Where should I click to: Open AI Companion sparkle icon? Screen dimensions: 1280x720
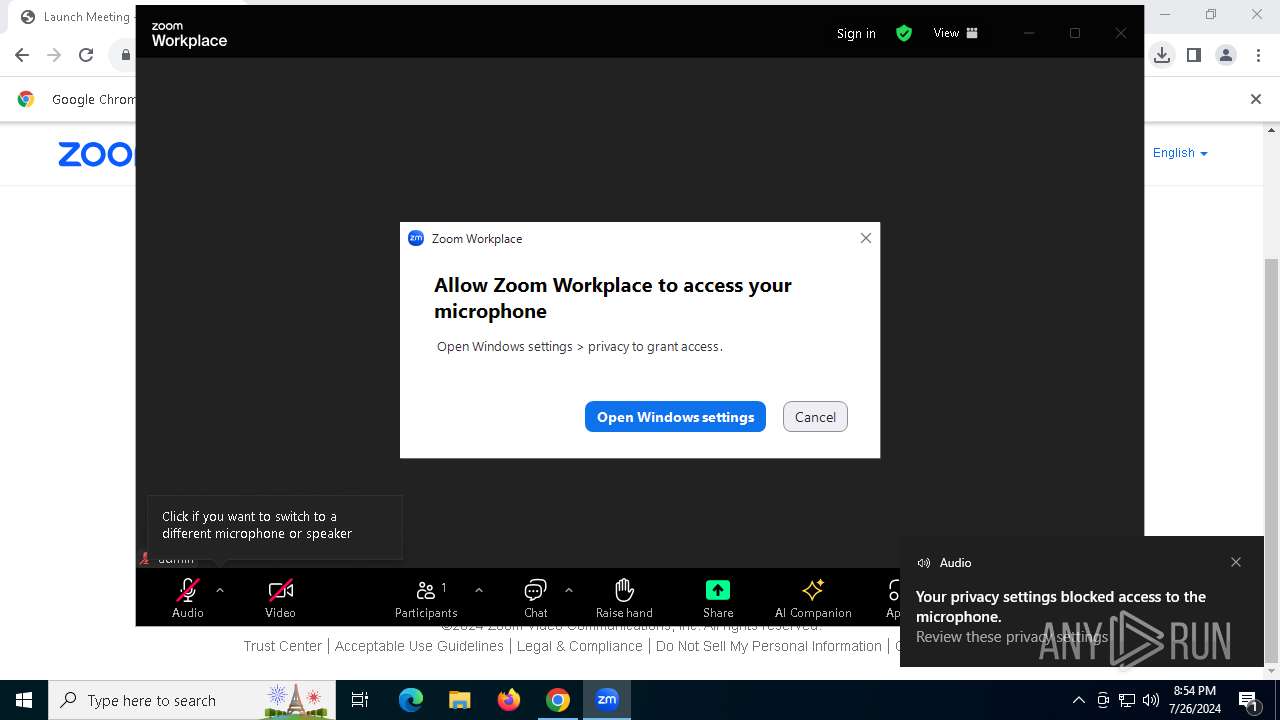tap(813, 590)
